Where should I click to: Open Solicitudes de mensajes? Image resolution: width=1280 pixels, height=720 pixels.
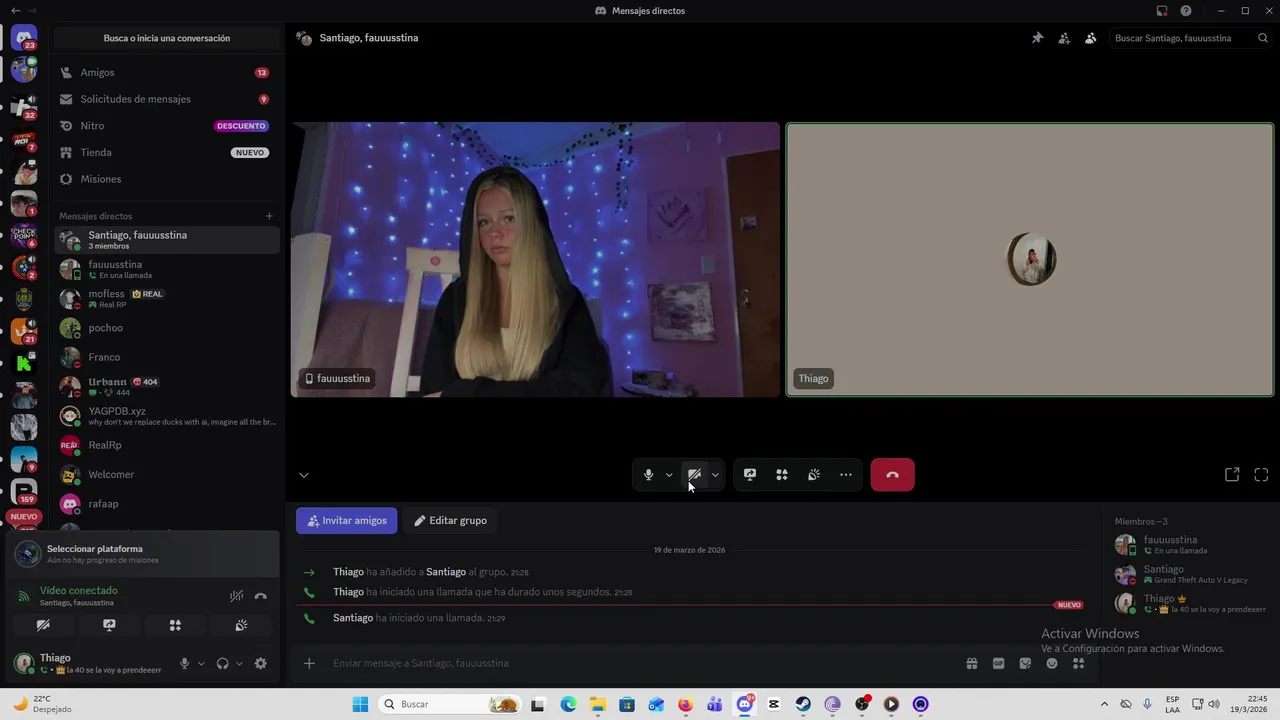(166, 99)
